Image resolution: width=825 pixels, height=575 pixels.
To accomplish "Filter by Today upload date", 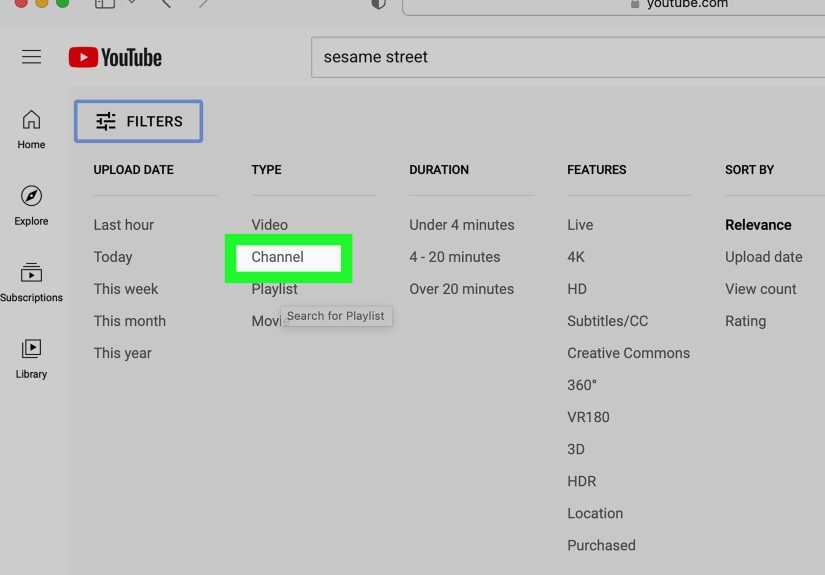I will [x=113, y=257].
